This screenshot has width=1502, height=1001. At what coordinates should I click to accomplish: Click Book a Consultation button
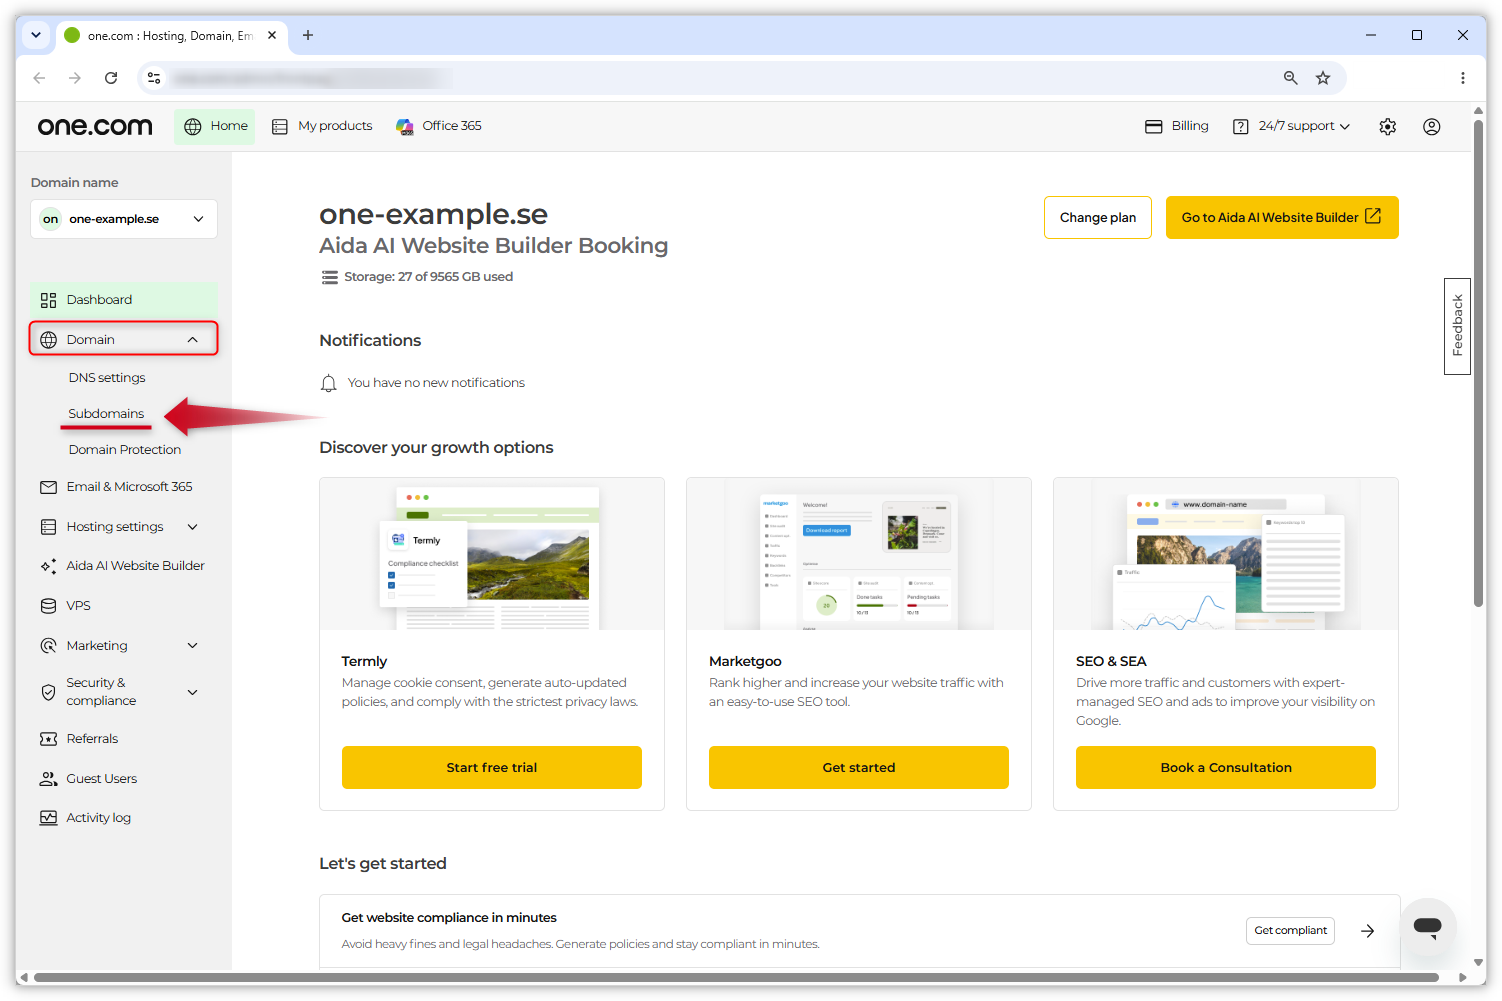point(1226,768)
